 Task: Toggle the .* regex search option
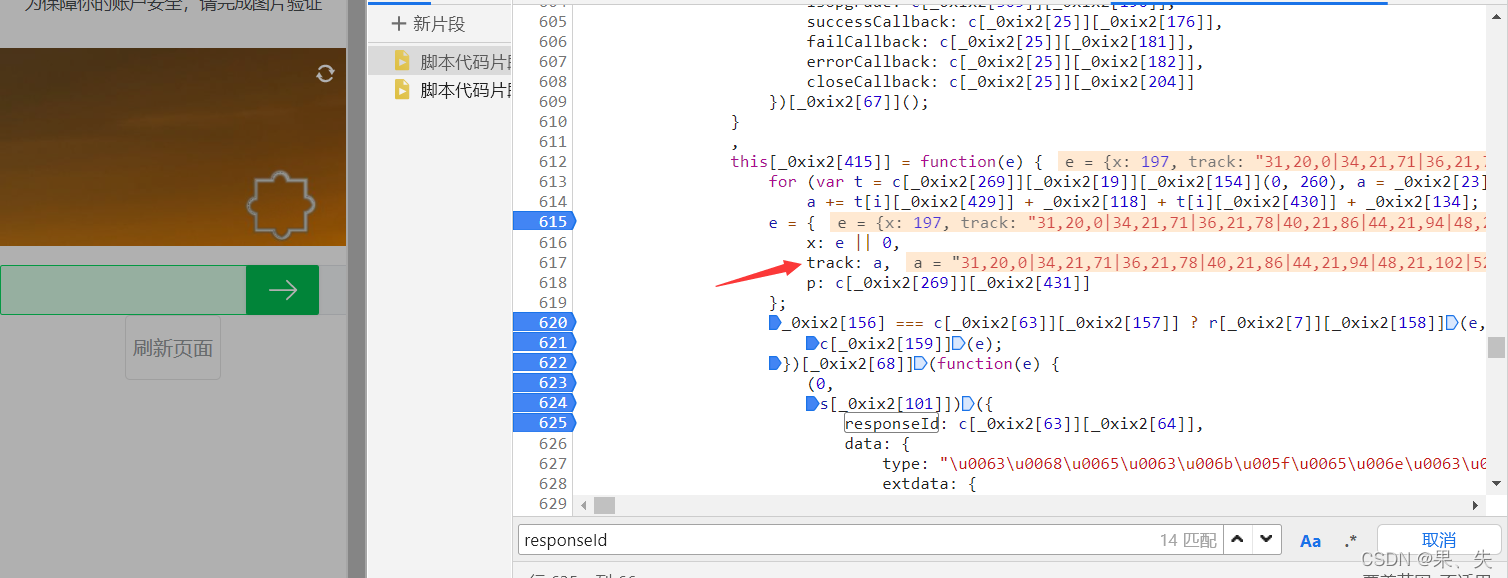1351,541
